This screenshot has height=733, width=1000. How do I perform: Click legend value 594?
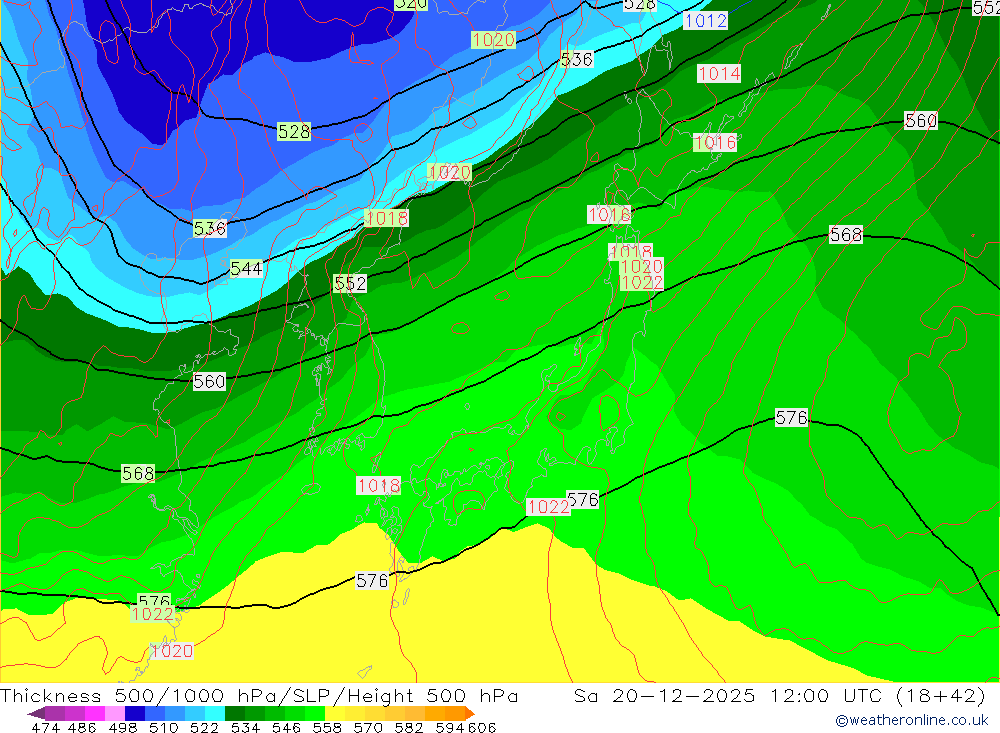pos(450,727)
